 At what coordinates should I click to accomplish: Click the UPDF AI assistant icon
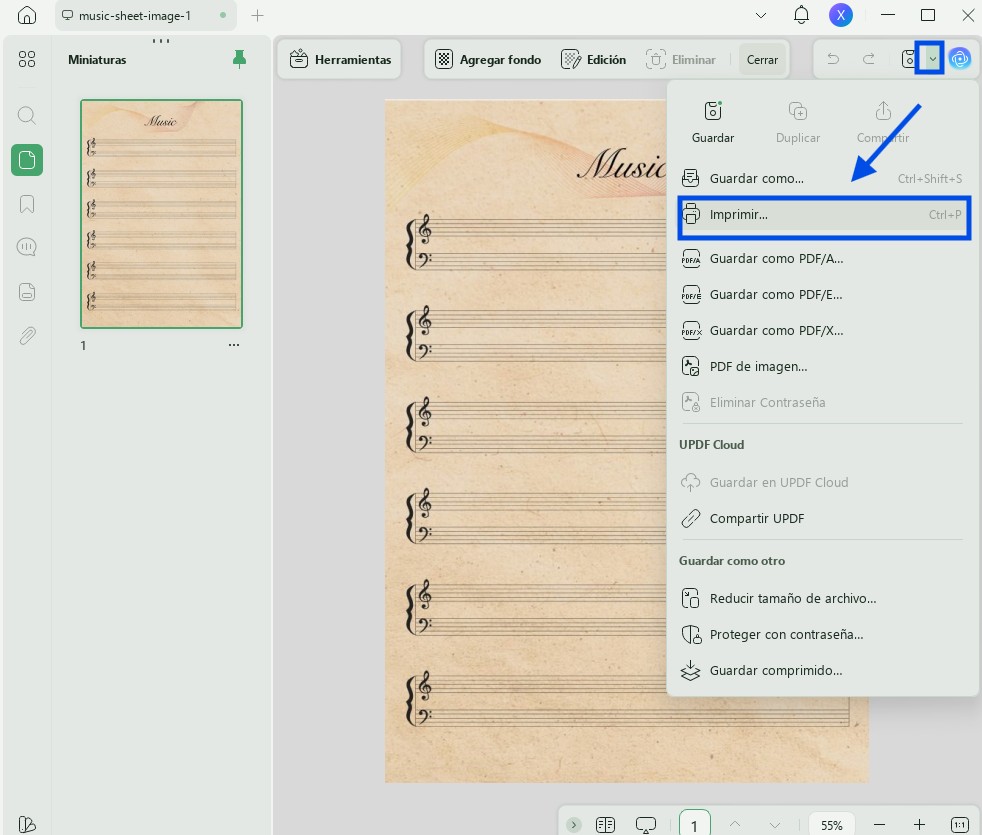(x=959, y=59)
